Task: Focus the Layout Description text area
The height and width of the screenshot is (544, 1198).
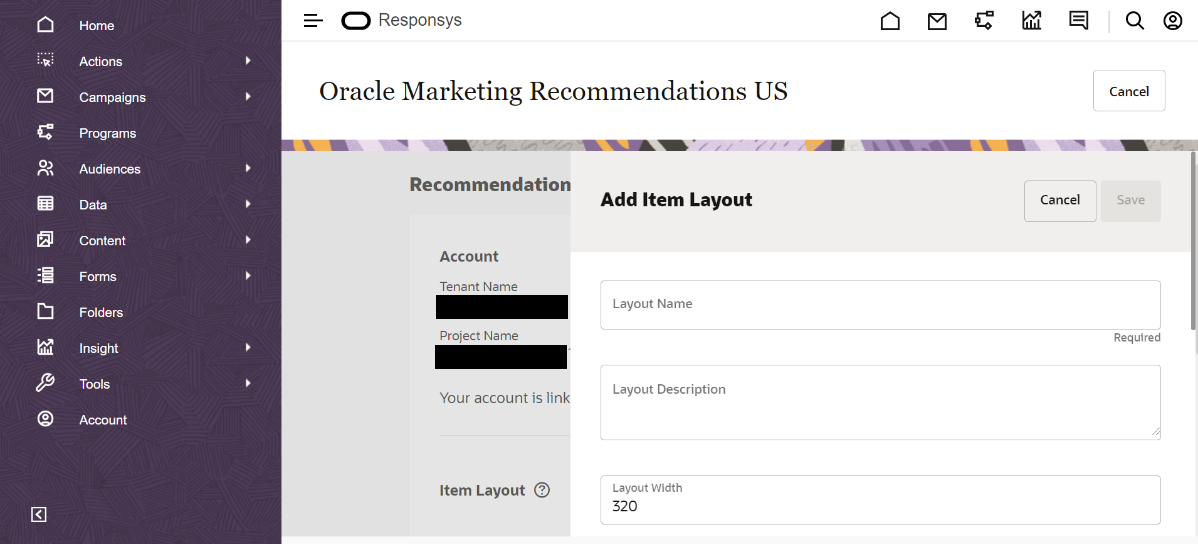Action: pyautogui.click(x=880, y=402)
